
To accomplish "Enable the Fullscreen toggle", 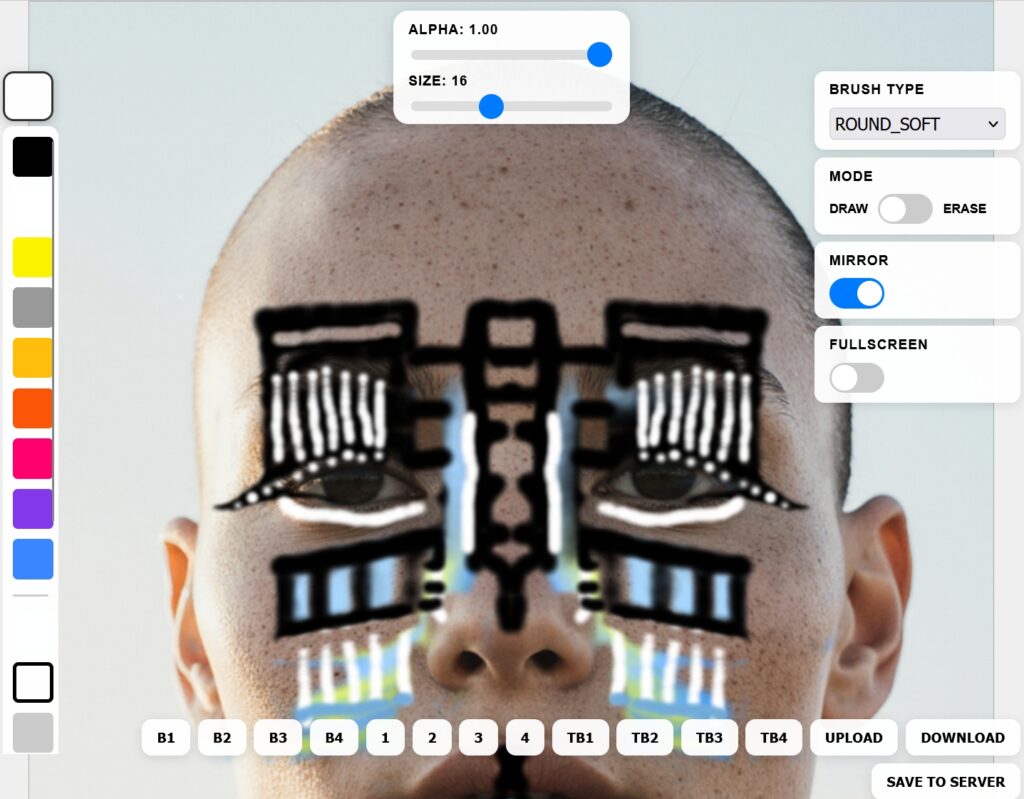I will point(856,377).
